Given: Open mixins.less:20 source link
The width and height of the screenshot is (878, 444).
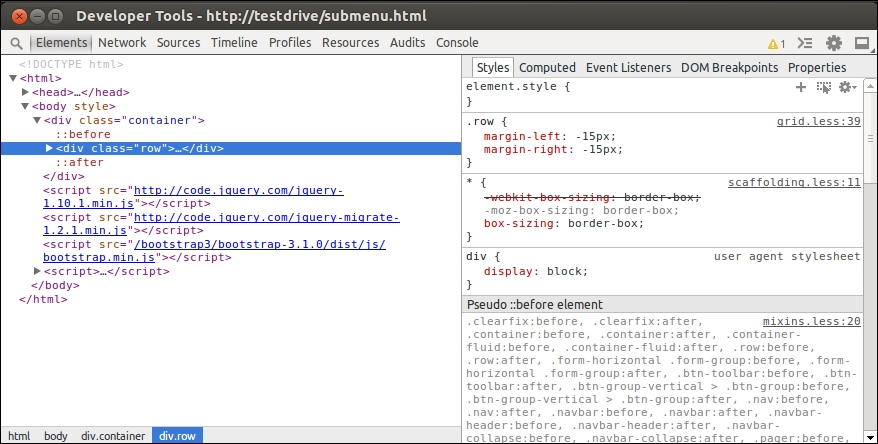Looking at the screenshot, I should click(811, 321).
